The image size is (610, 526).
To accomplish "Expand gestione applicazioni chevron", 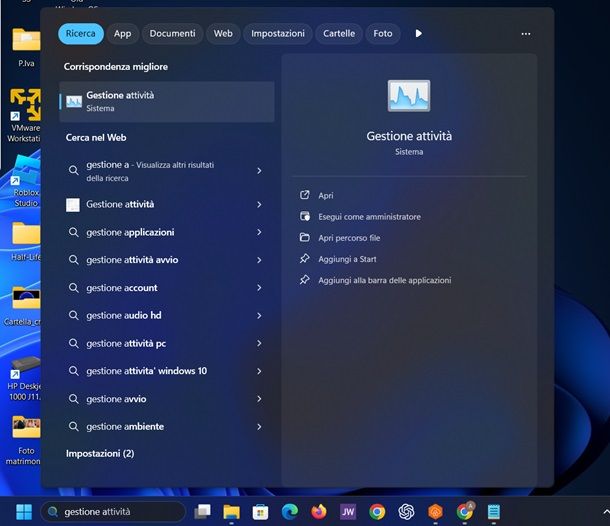I will 259,232.
